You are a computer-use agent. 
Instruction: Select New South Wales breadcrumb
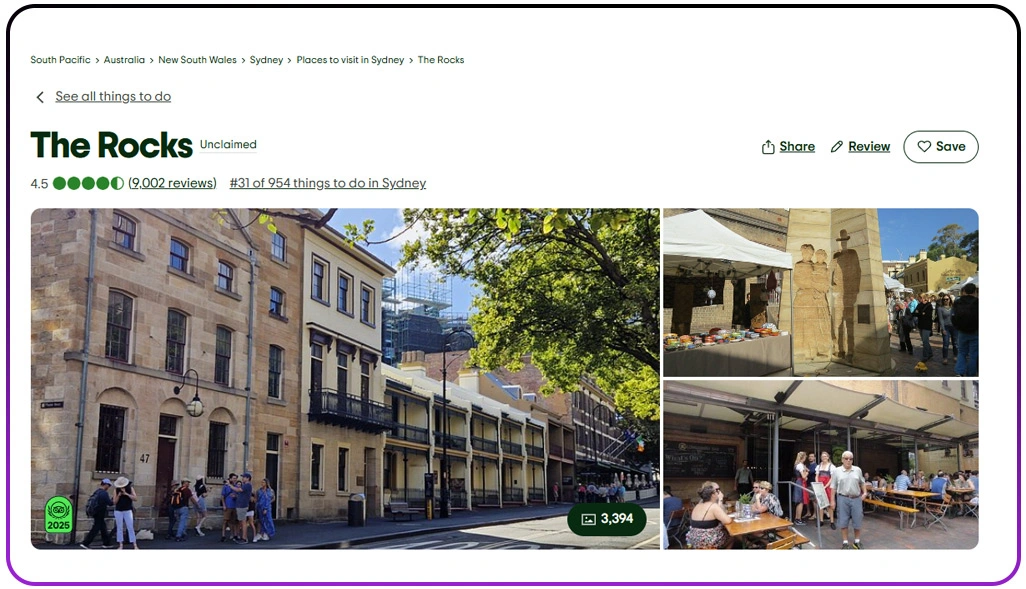[x=197, y=60]
